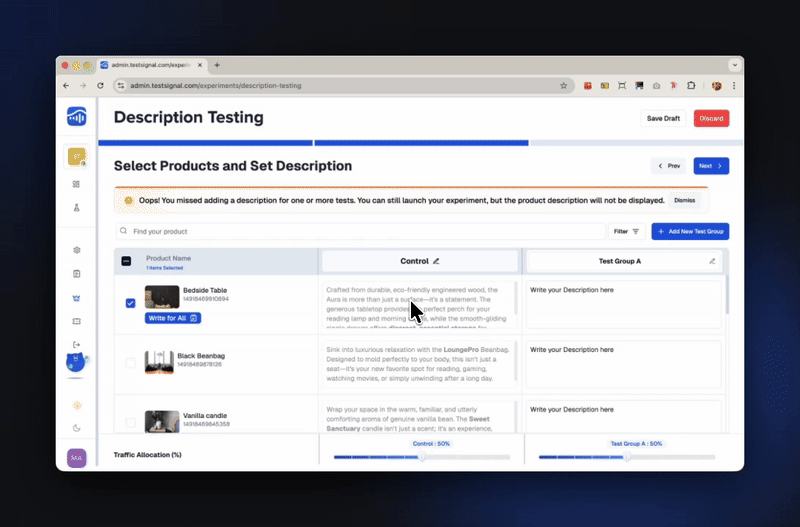Click Vanilla candle Test Group A description field
The height and width of the screenshot is (527, 800).
(x=623, y=417)
